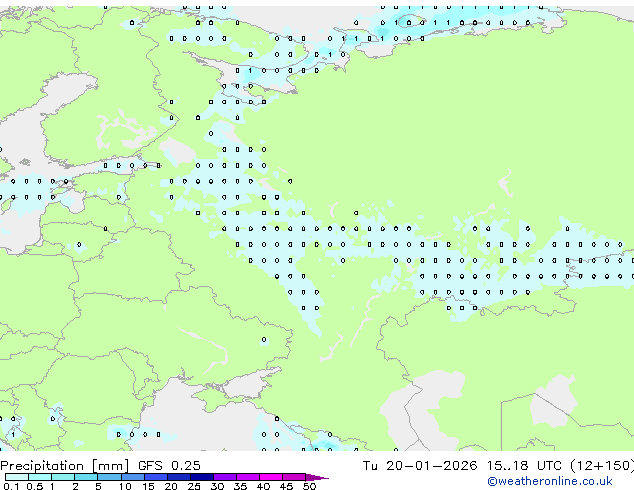The height and width of the screenshot is (490, 634).
Task: Pick the legend swatch between 5 and 10
Action: 110,477
